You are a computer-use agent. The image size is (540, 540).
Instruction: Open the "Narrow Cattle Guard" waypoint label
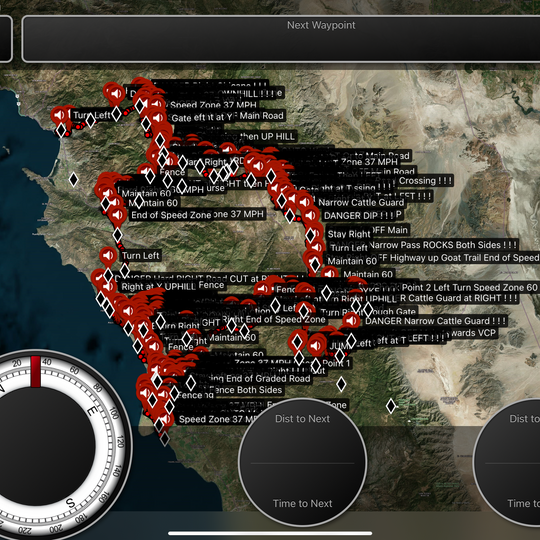click(360, 202)
